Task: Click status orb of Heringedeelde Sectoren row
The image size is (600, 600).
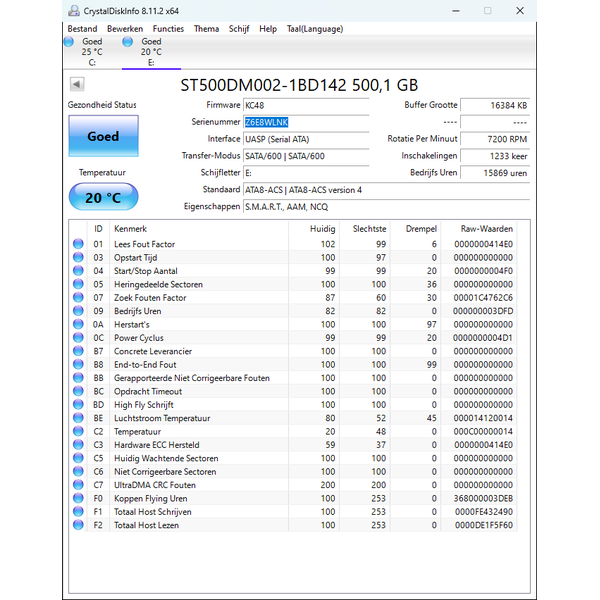Action: point(78,284)
